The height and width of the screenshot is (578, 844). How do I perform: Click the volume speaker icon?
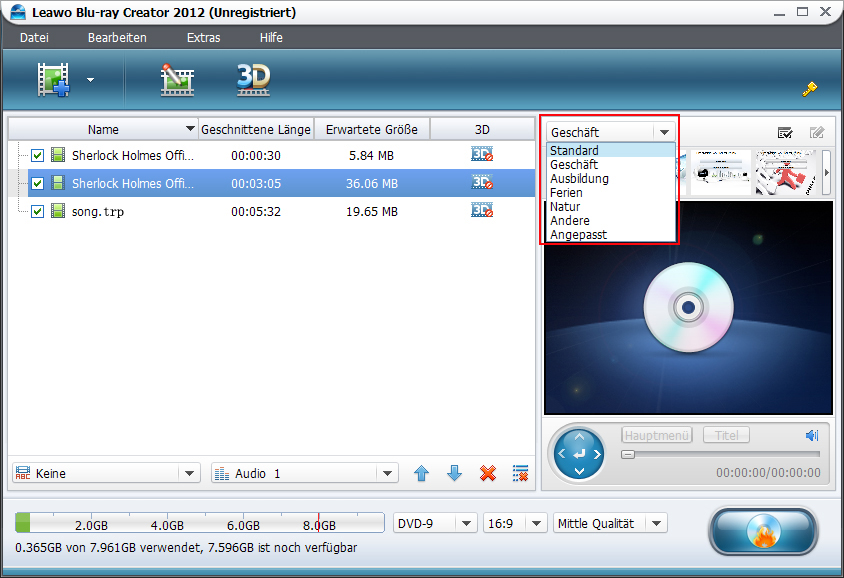point(812,435)
